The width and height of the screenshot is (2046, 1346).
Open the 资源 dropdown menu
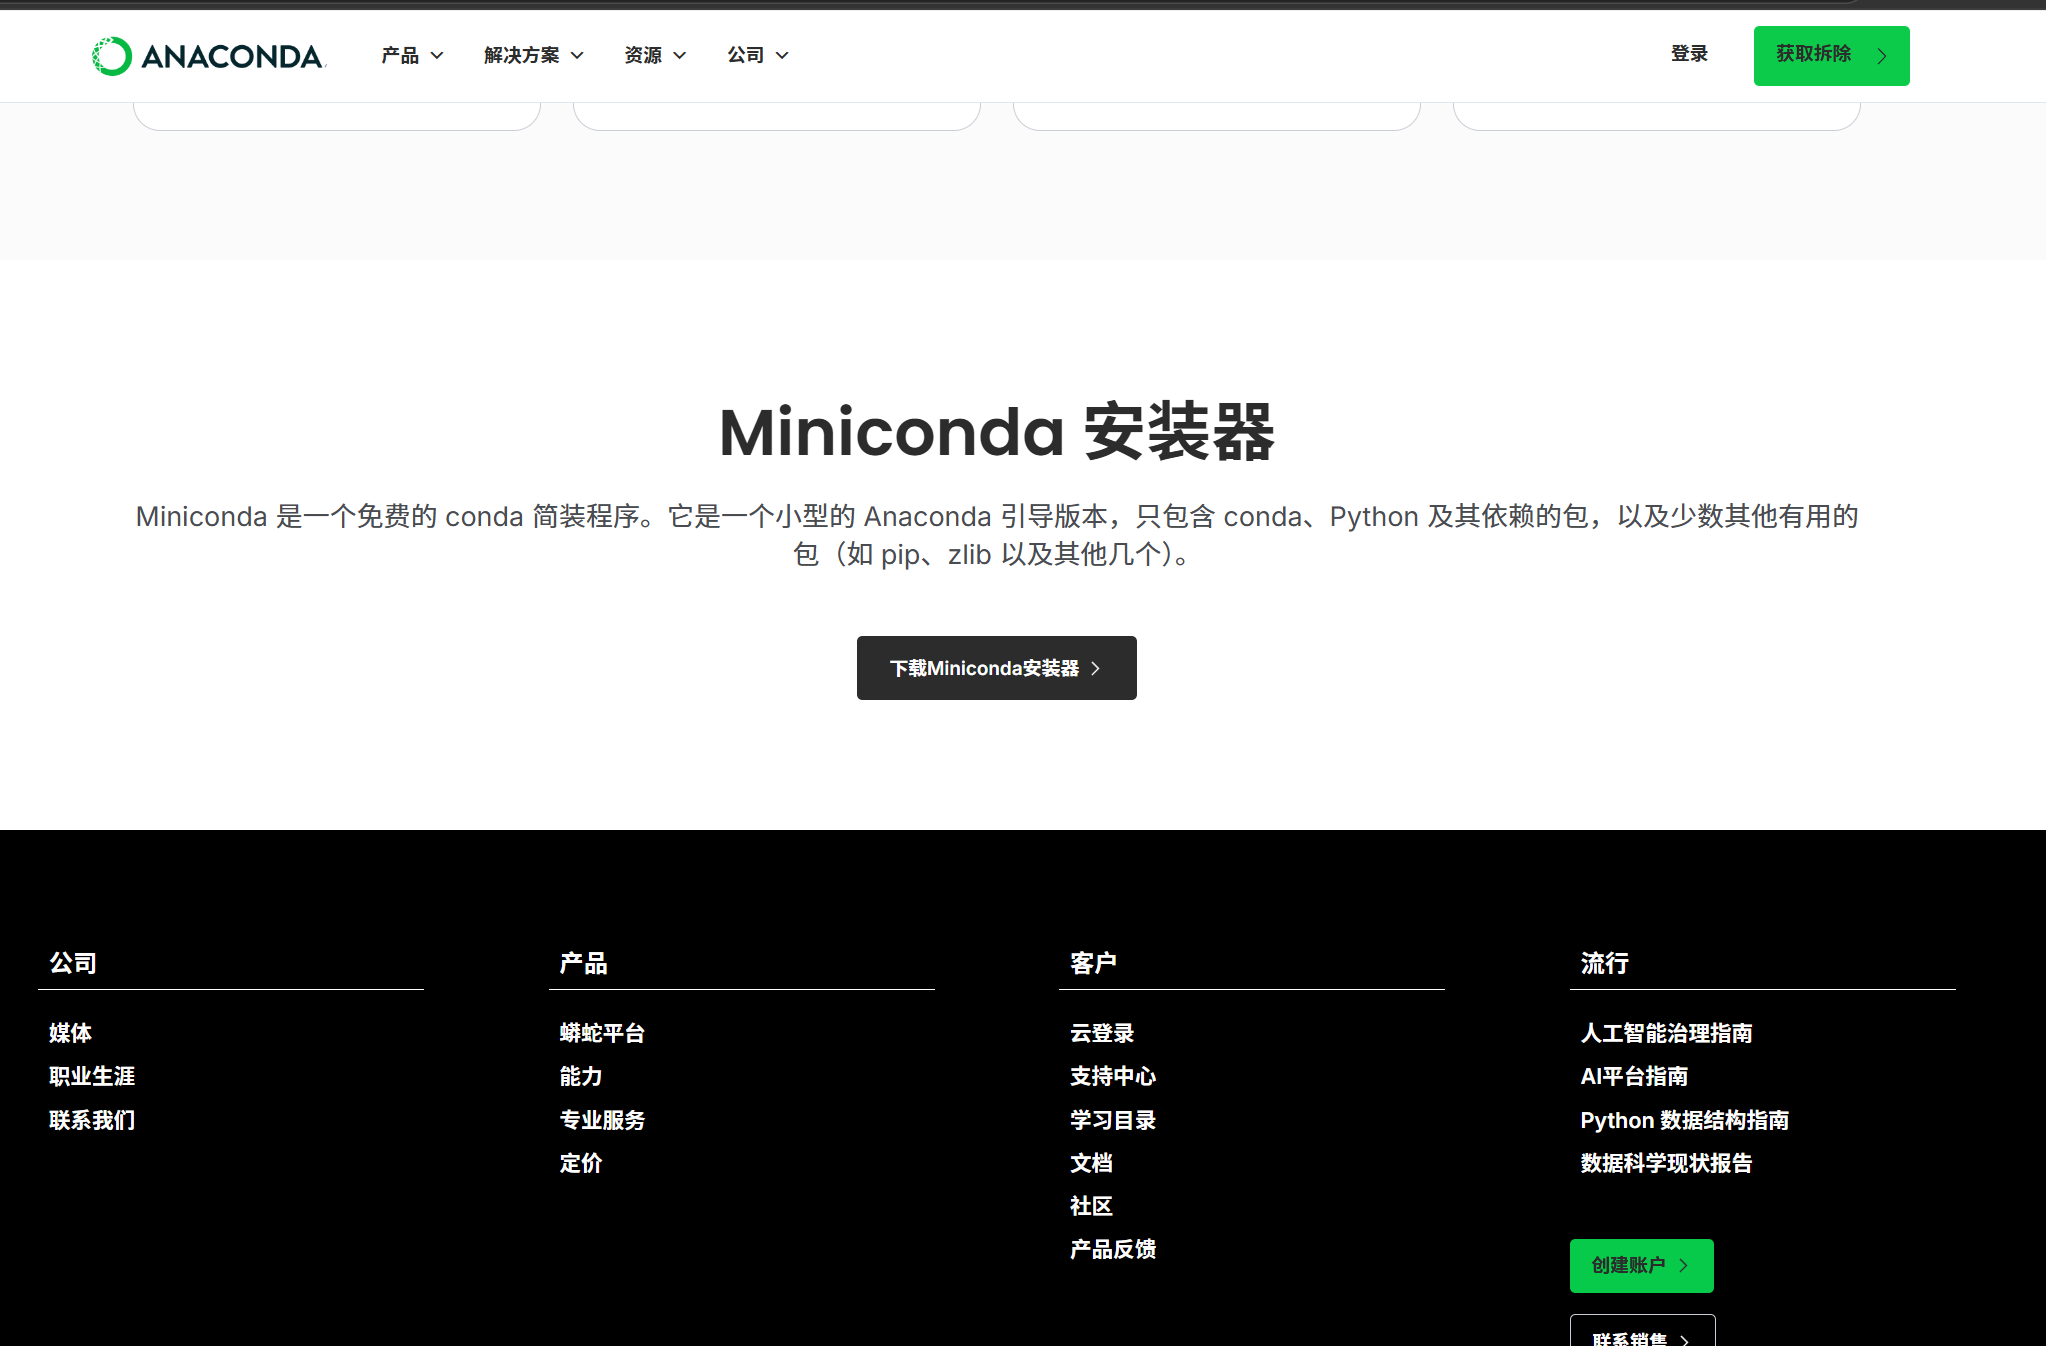(x=654, y=55)
